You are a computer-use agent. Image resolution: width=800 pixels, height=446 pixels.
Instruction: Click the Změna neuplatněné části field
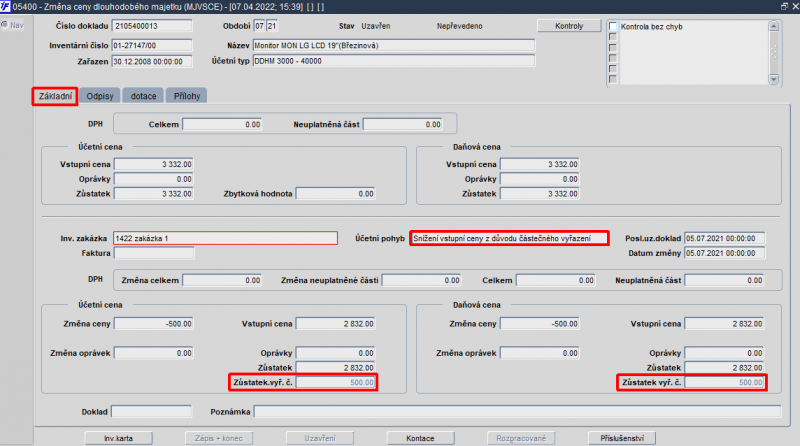(x=421, y=280)
